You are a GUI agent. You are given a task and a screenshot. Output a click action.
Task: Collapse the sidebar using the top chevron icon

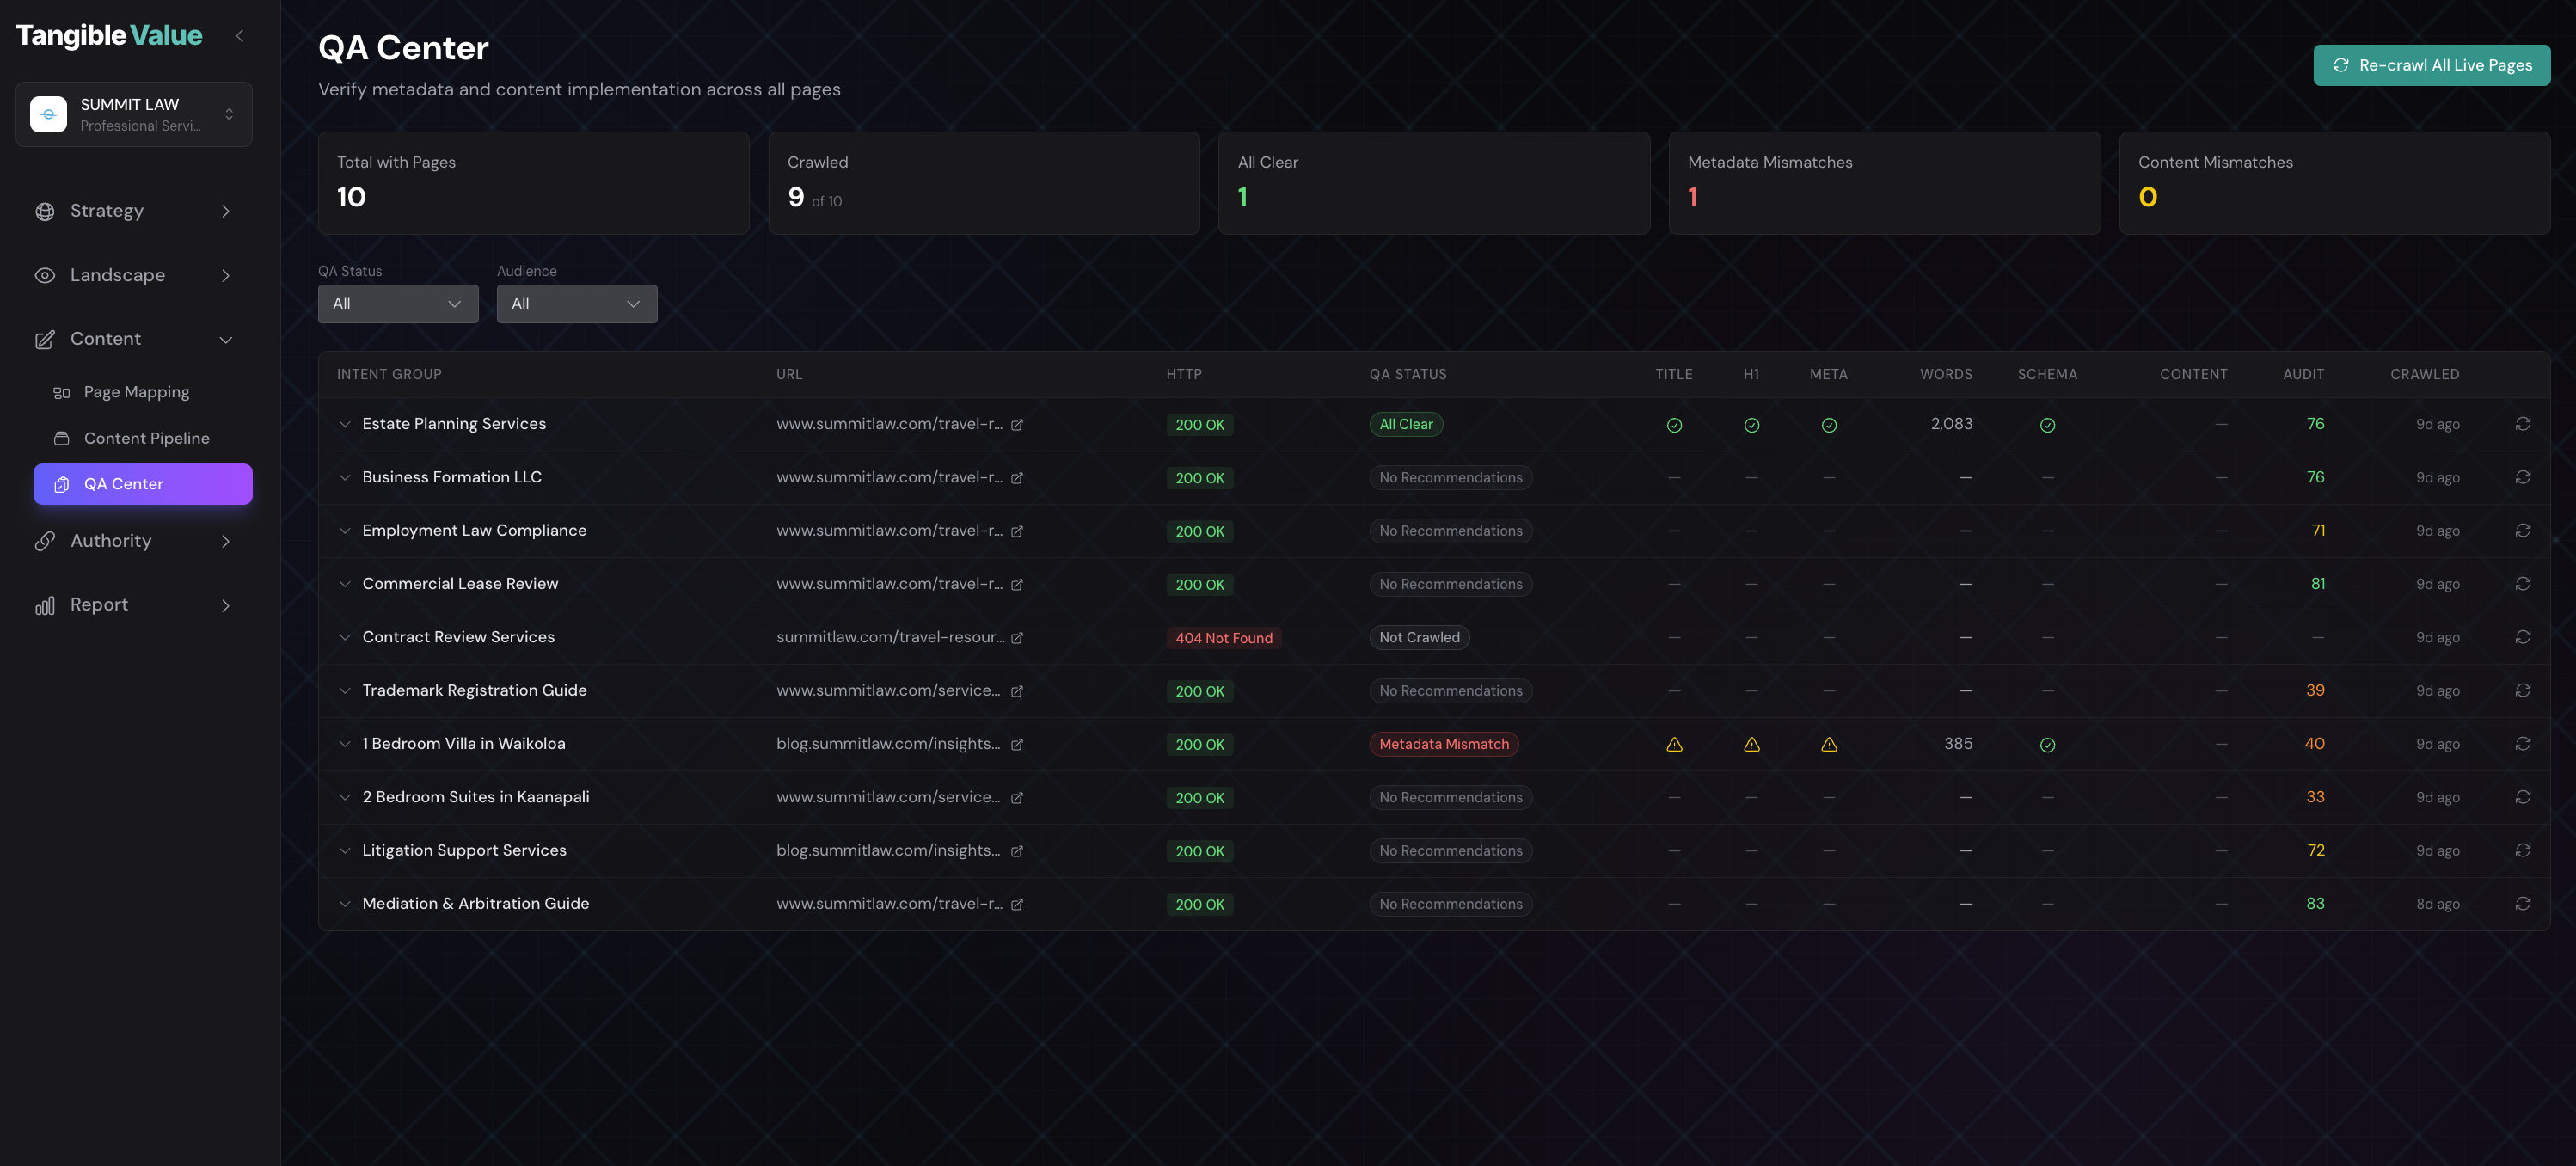tap(239, 35)
